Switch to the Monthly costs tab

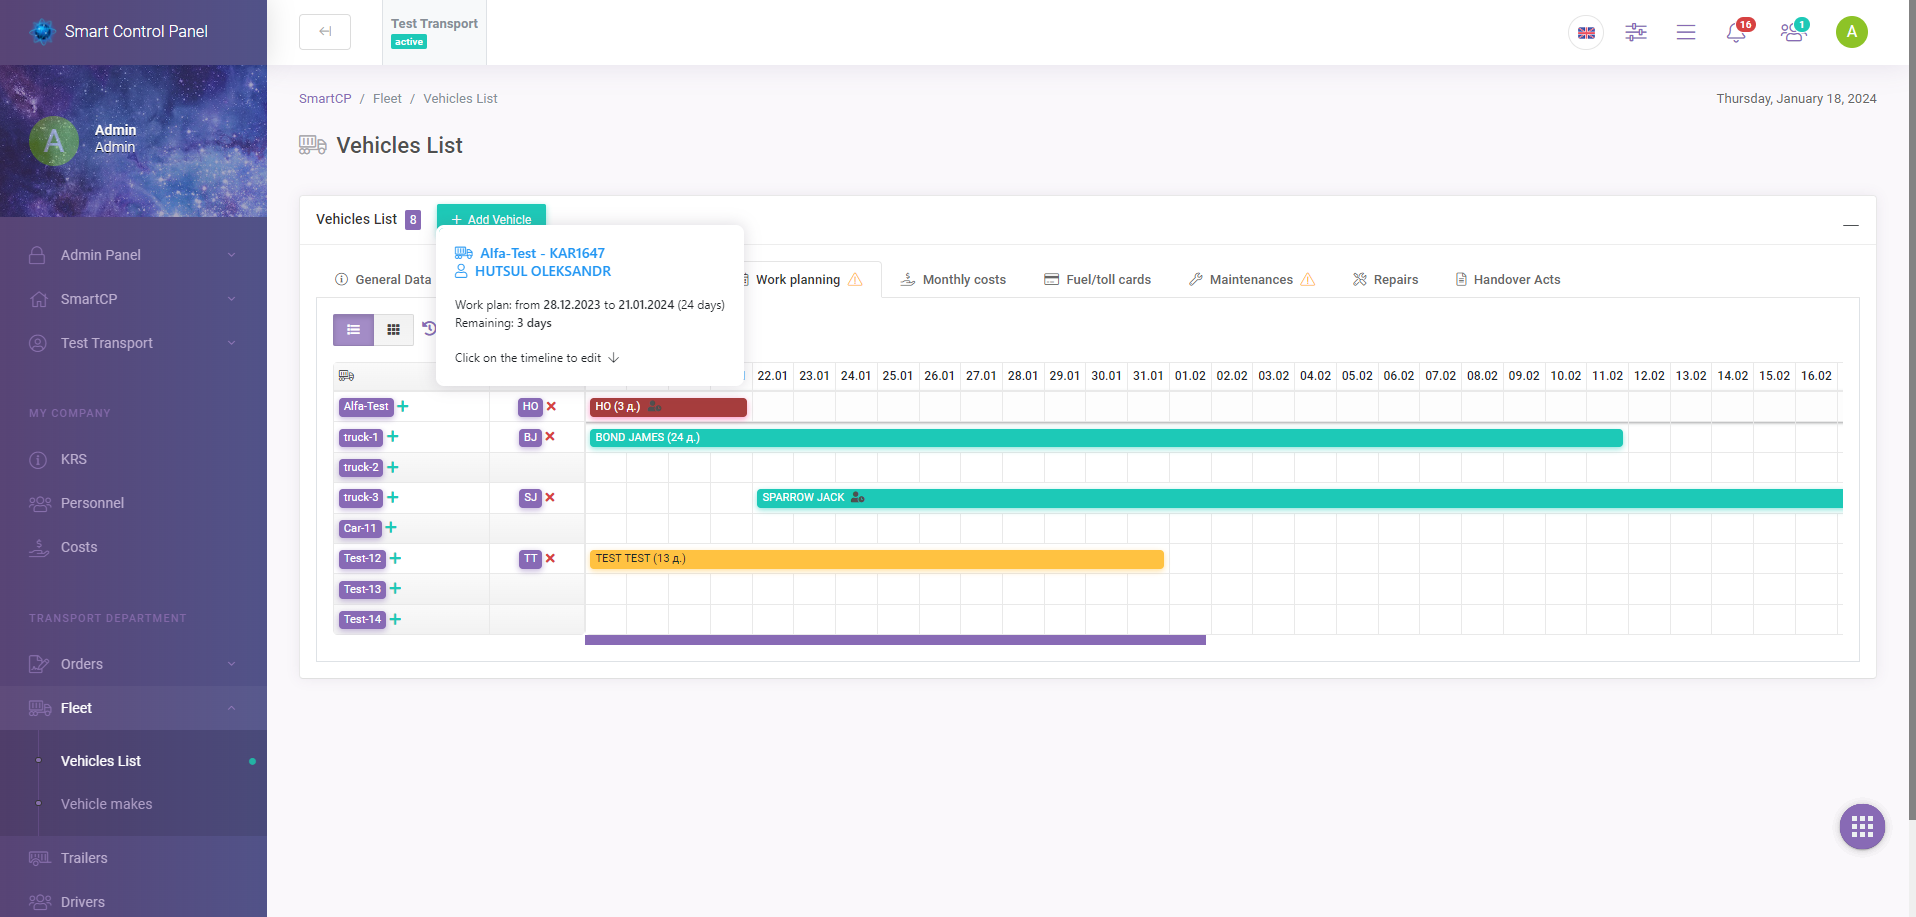pos(963,279)
